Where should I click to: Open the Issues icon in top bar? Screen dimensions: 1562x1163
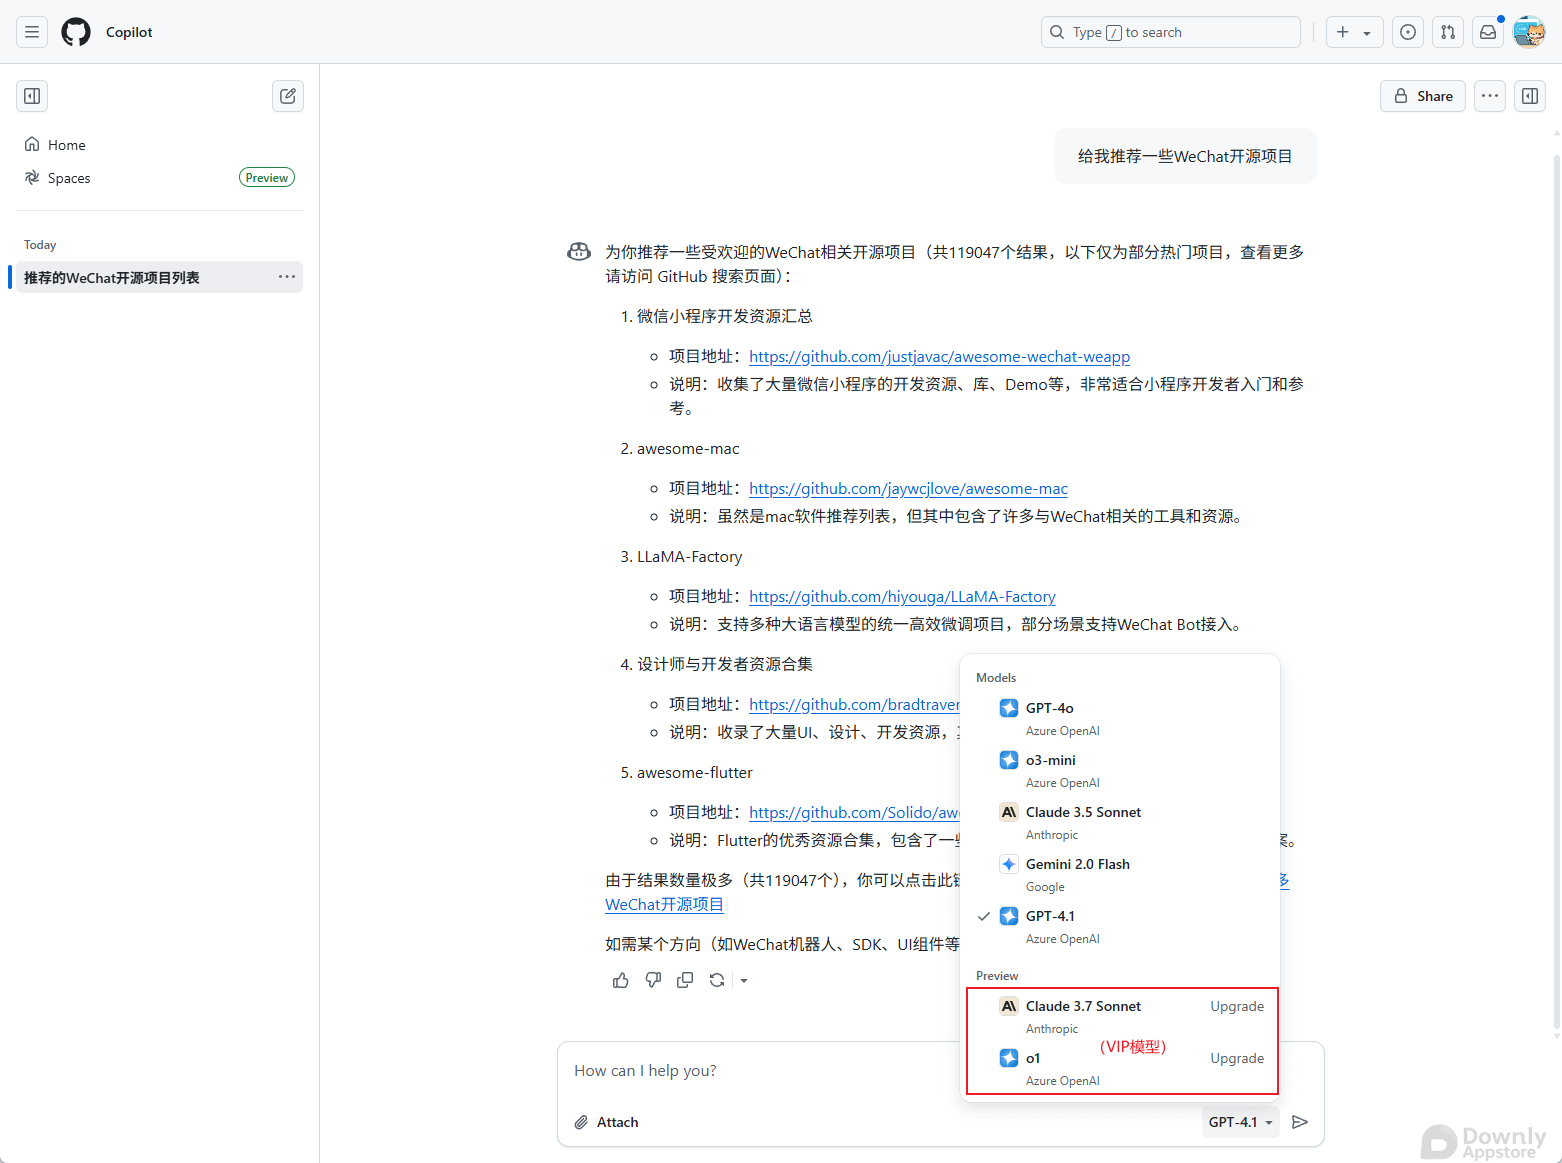(x=1408, y=32)
